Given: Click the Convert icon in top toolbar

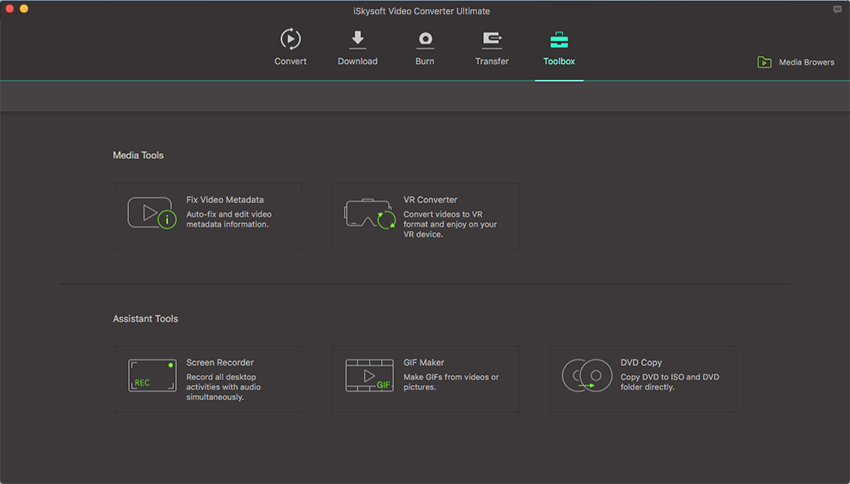Looking at the screenshot, I should point(290,39).
